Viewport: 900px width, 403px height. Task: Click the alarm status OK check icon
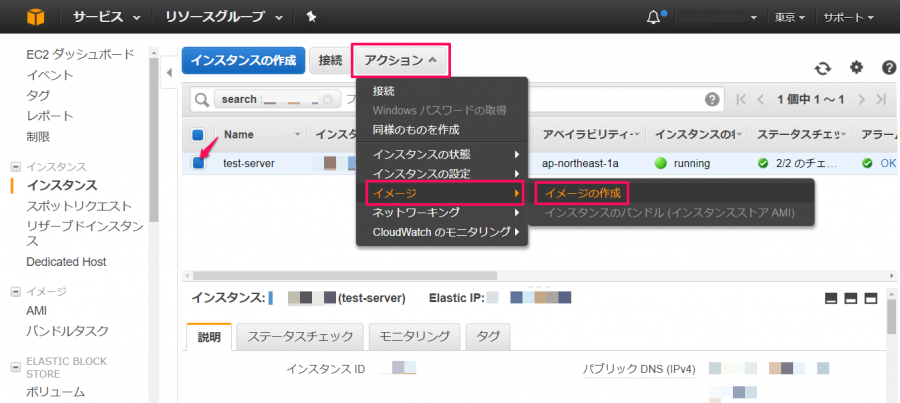point(867,164)
